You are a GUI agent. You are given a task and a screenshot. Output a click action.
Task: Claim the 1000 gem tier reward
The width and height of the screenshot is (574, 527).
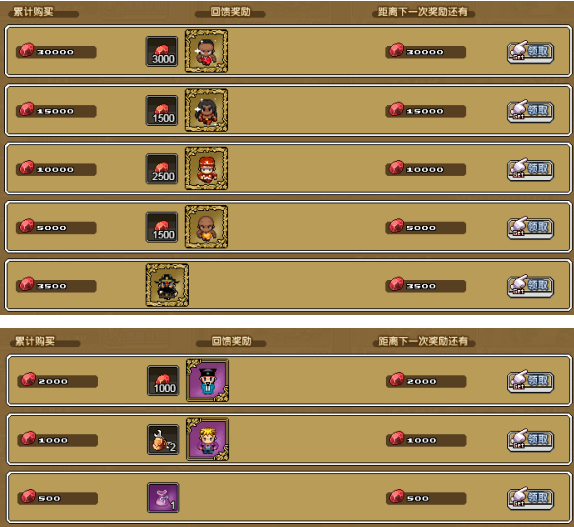click(530, 440)
